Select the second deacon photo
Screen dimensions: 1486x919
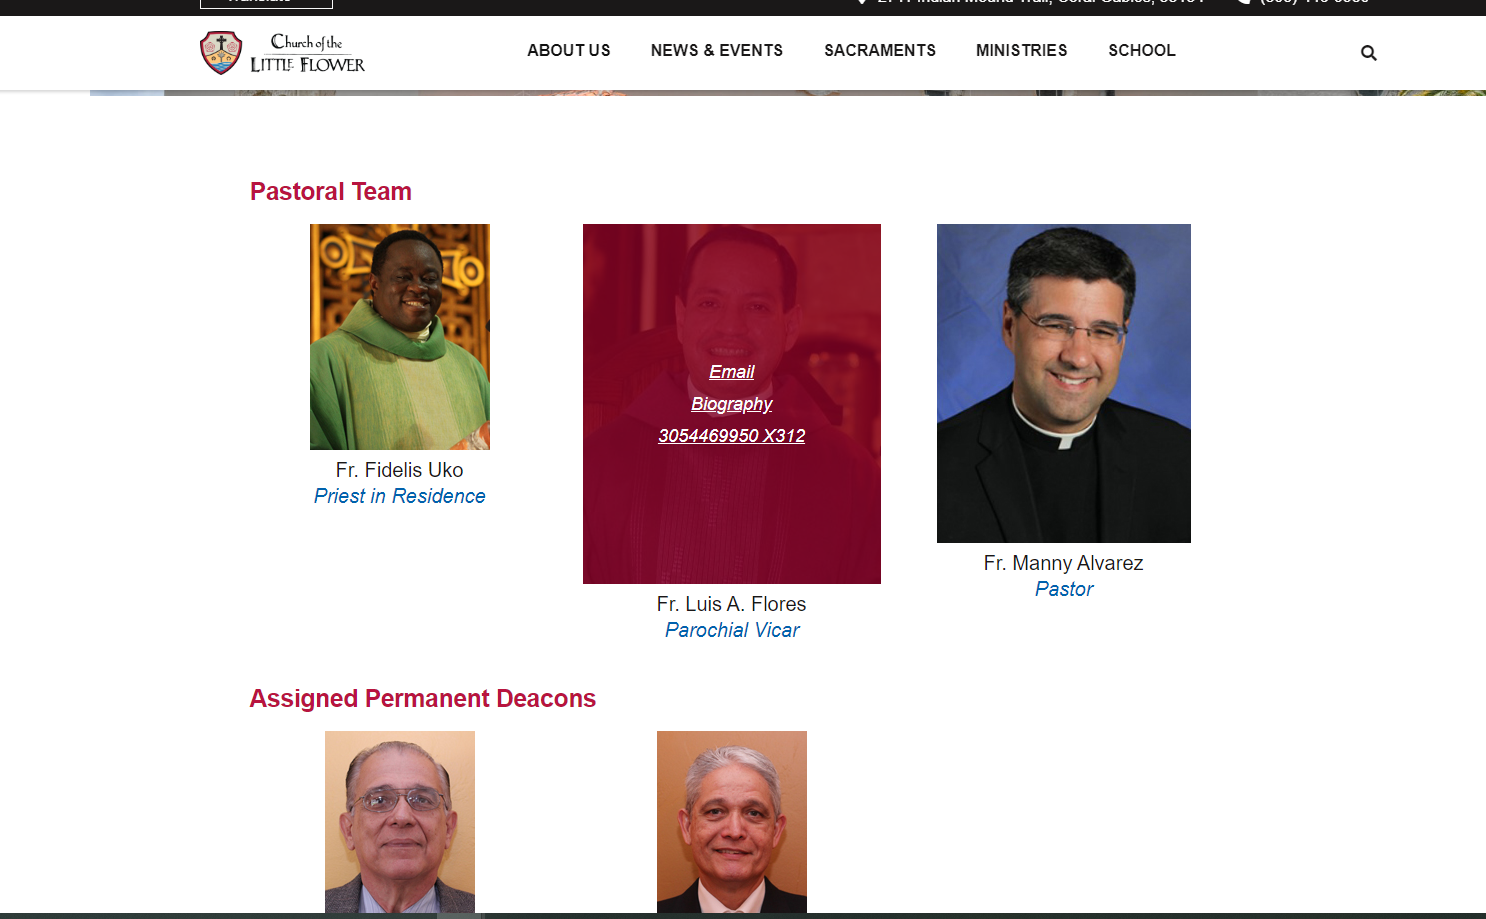[732, 822]
